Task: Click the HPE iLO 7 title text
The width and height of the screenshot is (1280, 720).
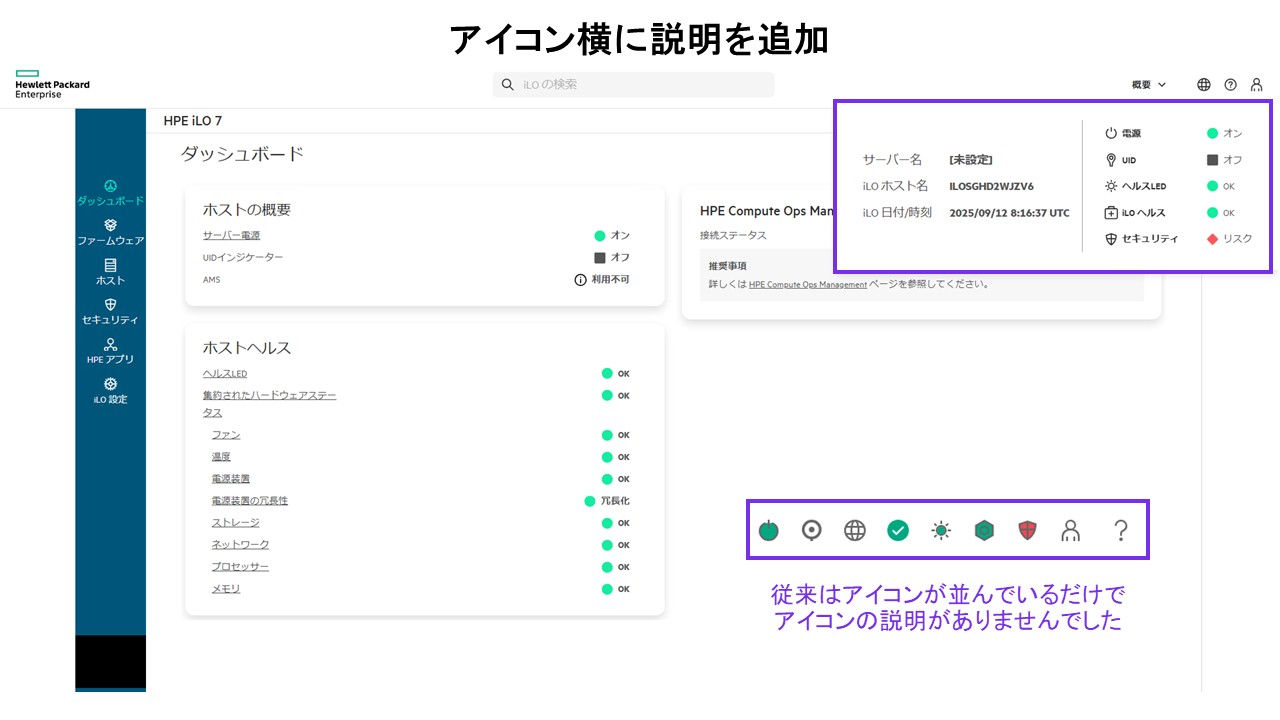Action: tap(193, 121)
